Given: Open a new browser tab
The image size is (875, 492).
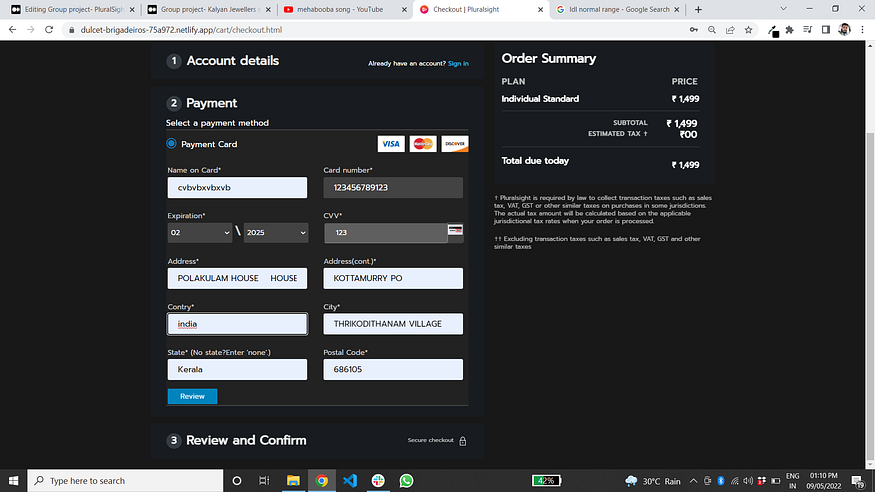Looking at the screenshot, I should pyautogui.click(x=698, y=9).
